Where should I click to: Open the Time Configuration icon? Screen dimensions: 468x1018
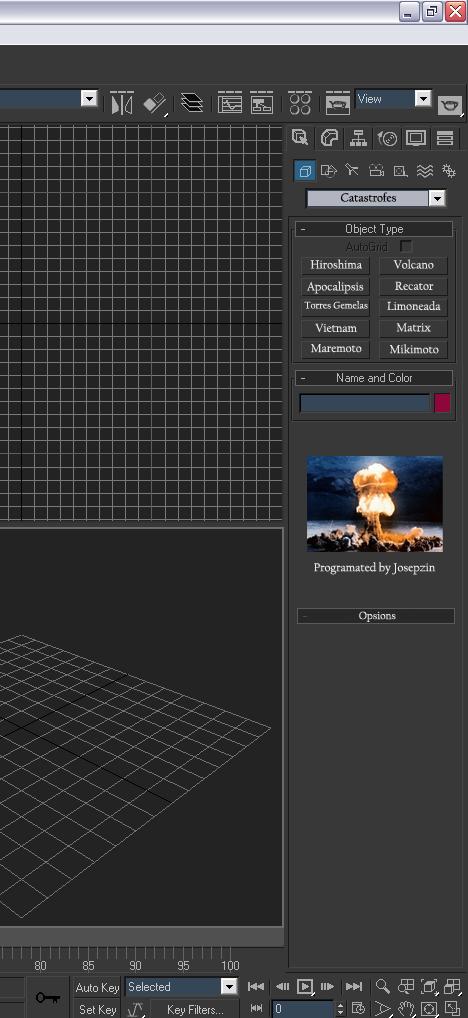tap(359, 1009)
